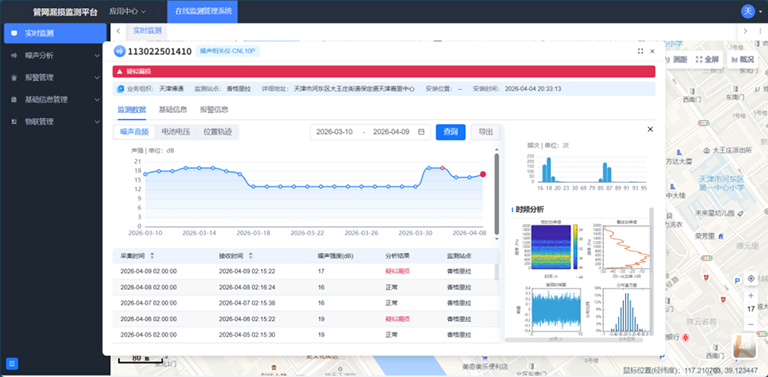Switch to the 基础信息 tab
The image size is (768, 377).
172,110
